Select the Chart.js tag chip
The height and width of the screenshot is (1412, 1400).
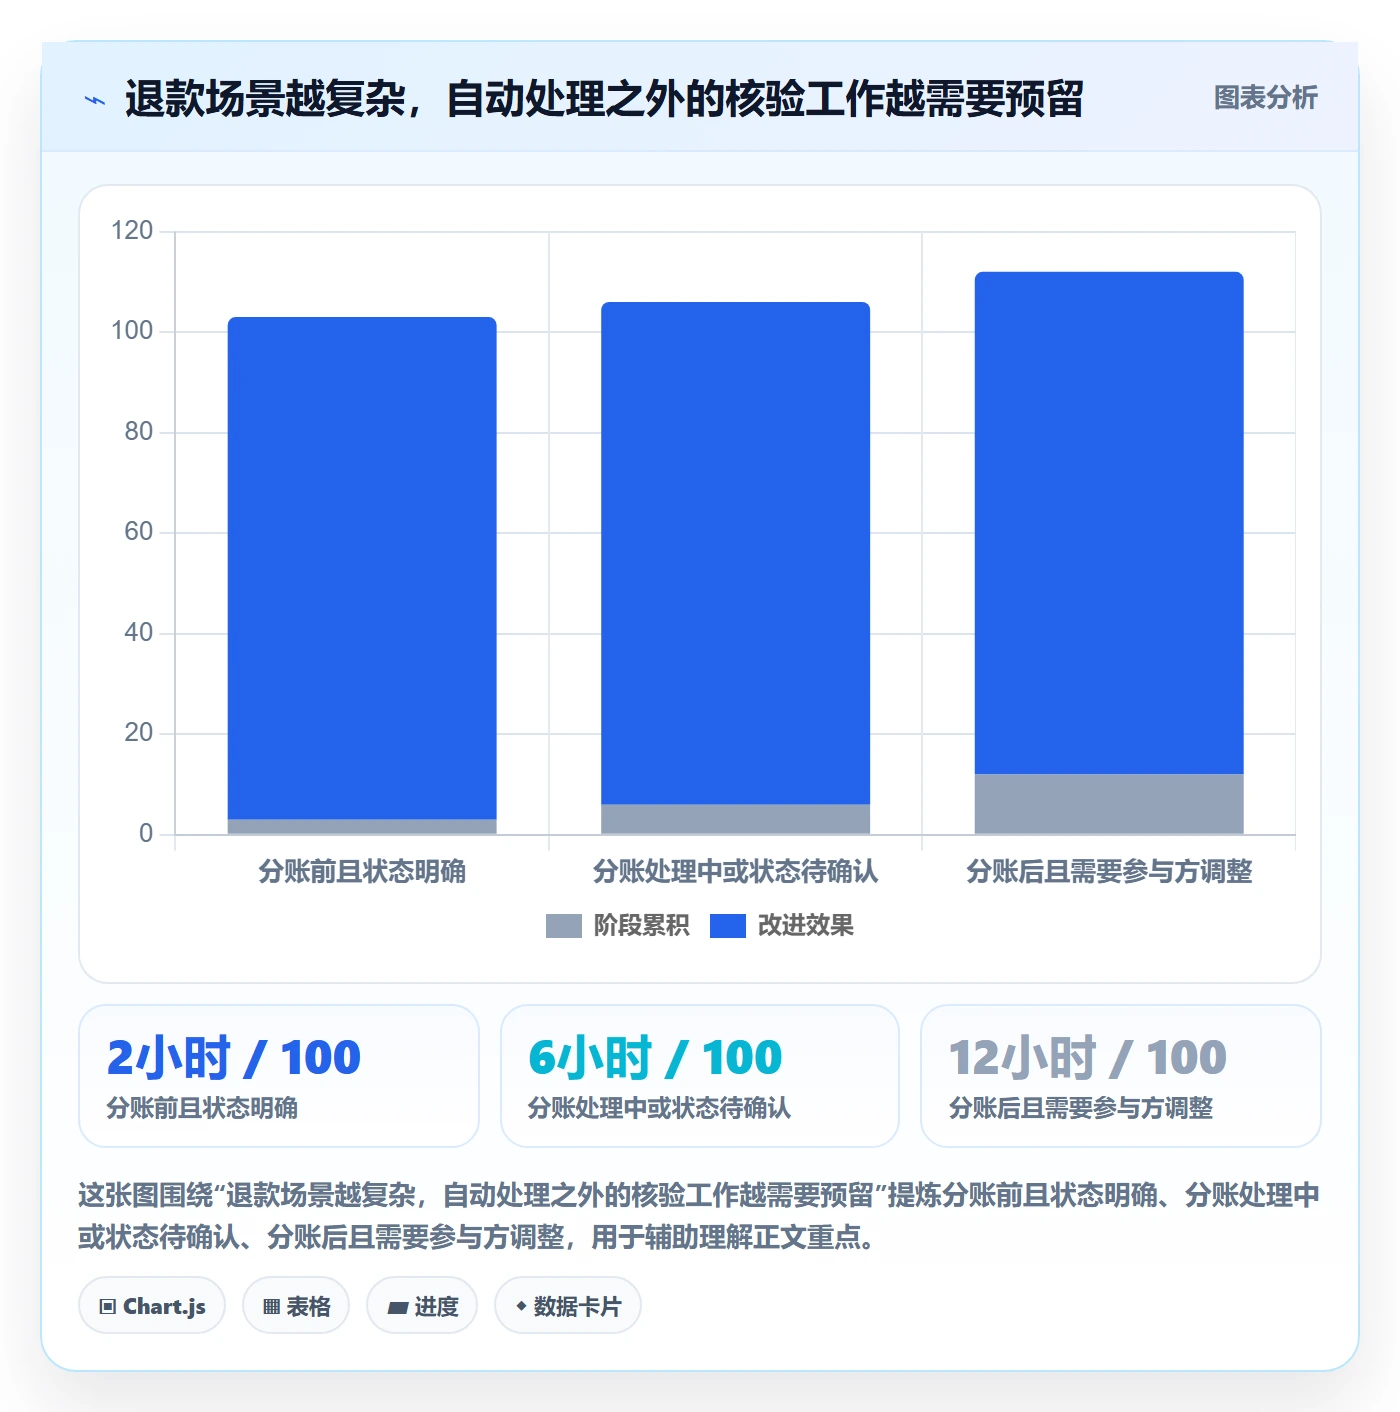pyautogui.click(x=152, y=1306)
